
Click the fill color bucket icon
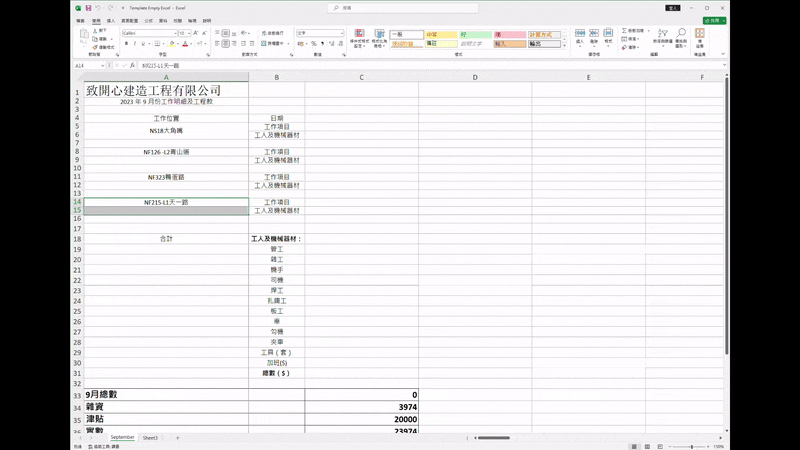click(172, 44)
